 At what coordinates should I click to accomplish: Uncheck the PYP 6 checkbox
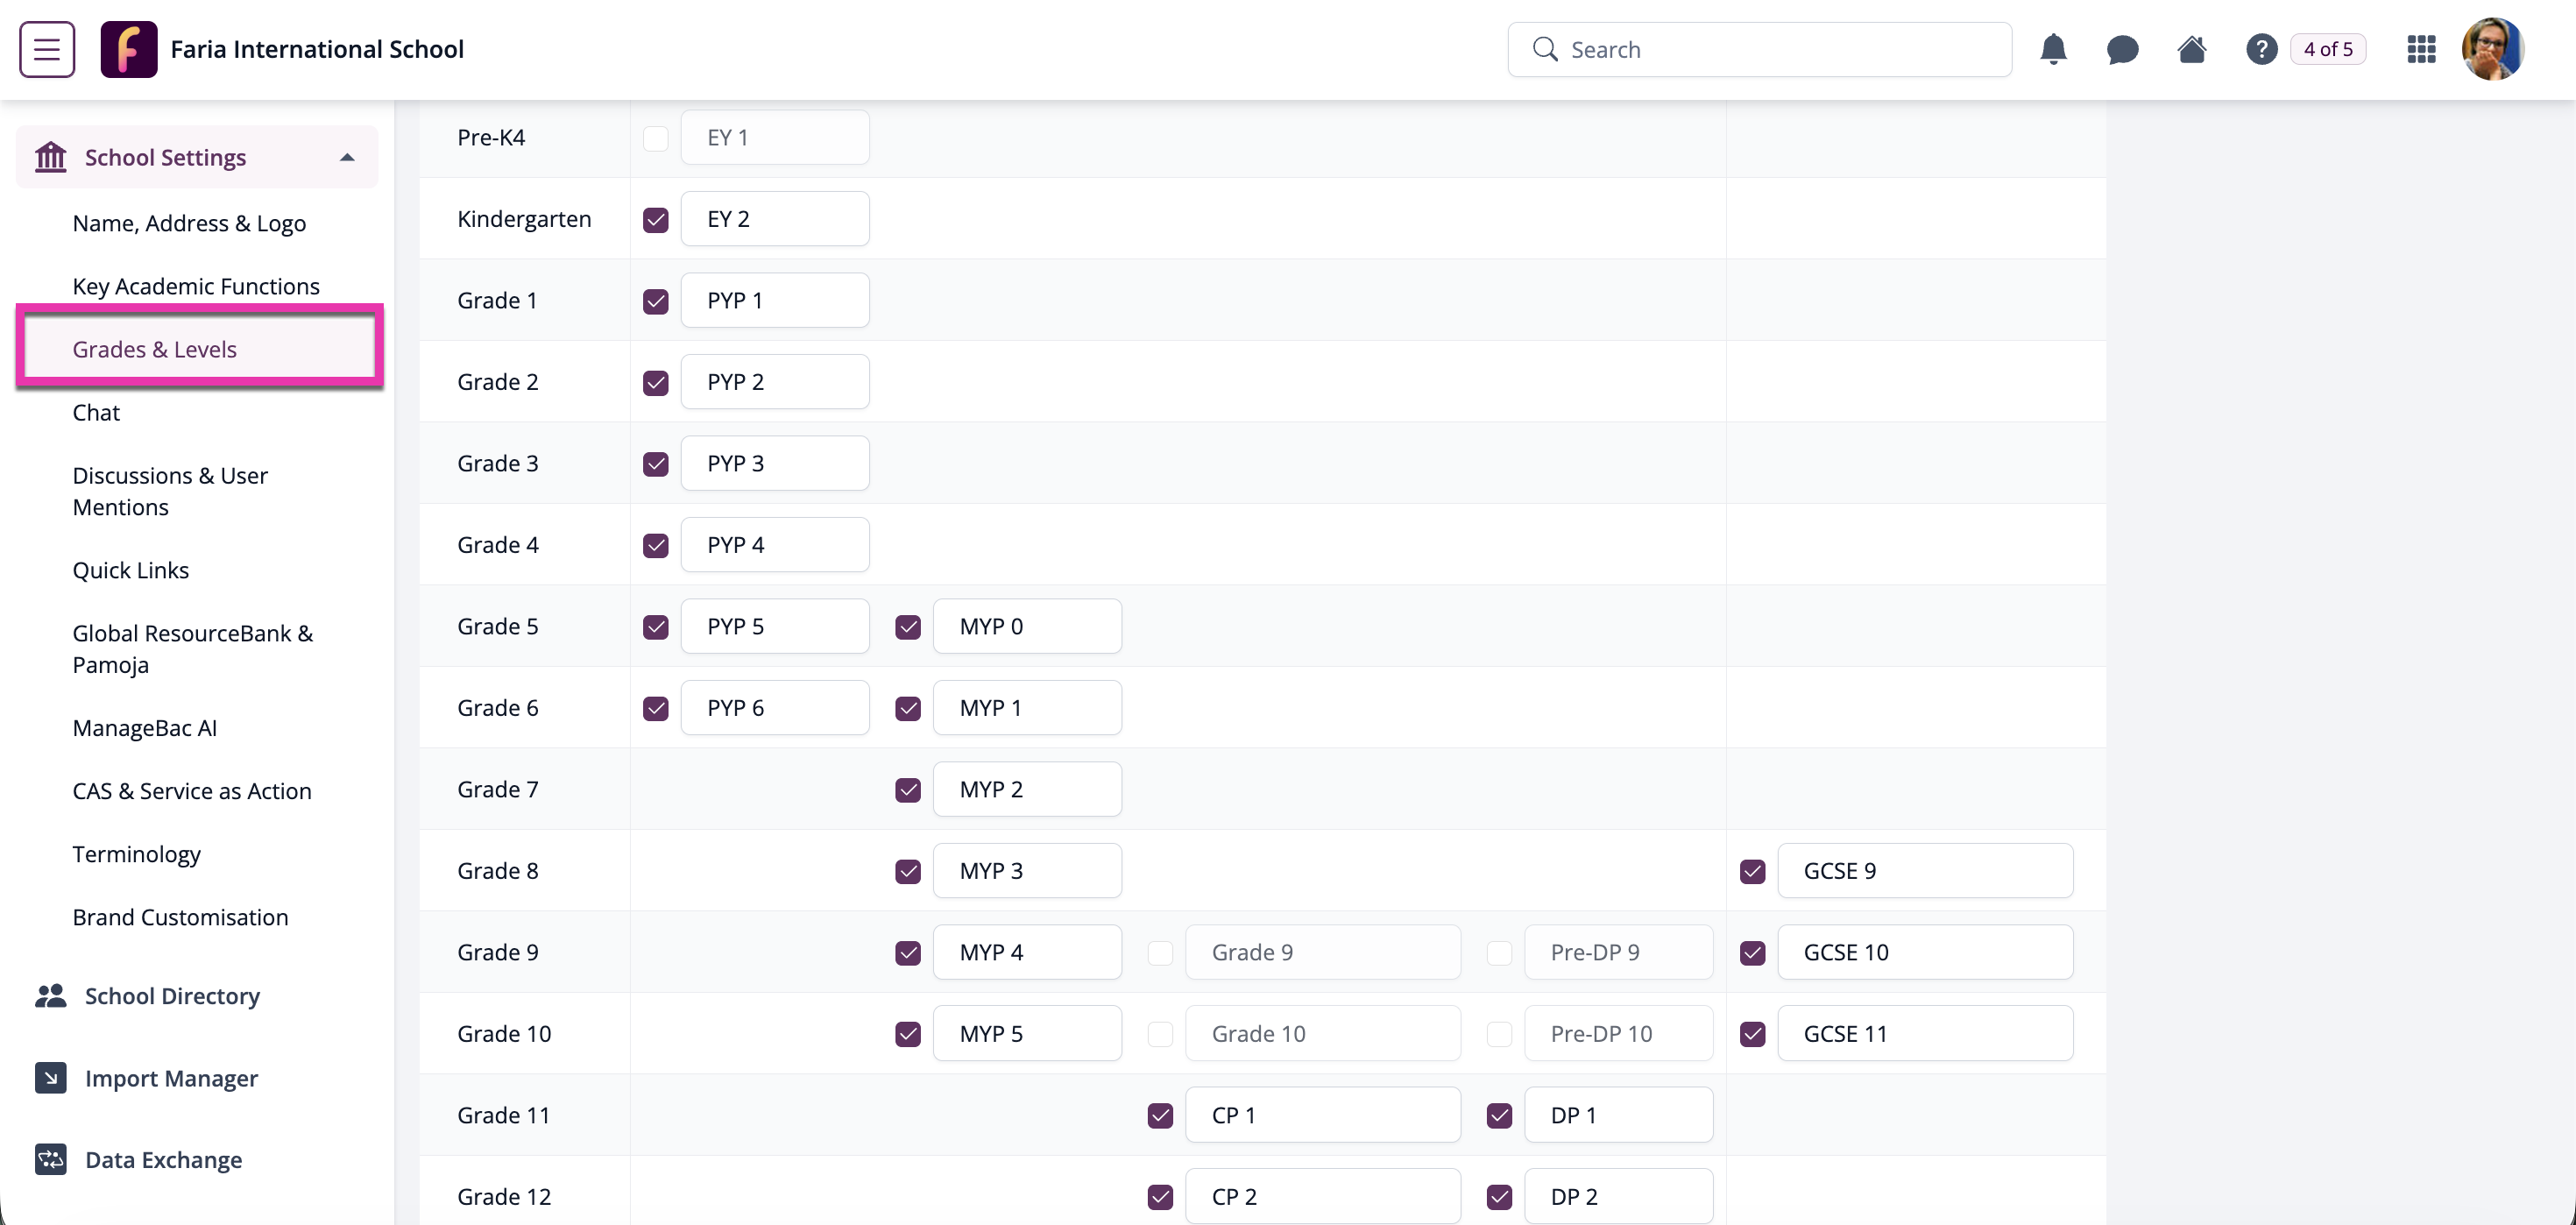coord(656,709)
